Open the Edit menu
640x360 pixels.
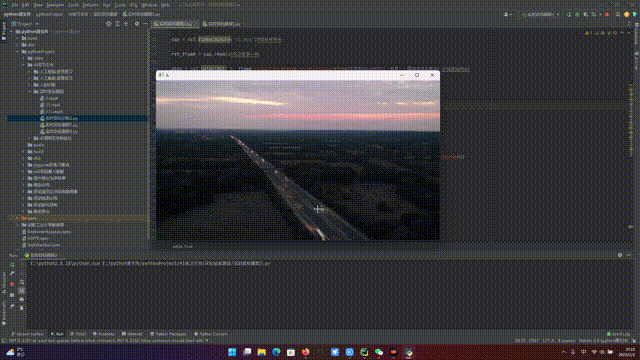coord(25,5)
